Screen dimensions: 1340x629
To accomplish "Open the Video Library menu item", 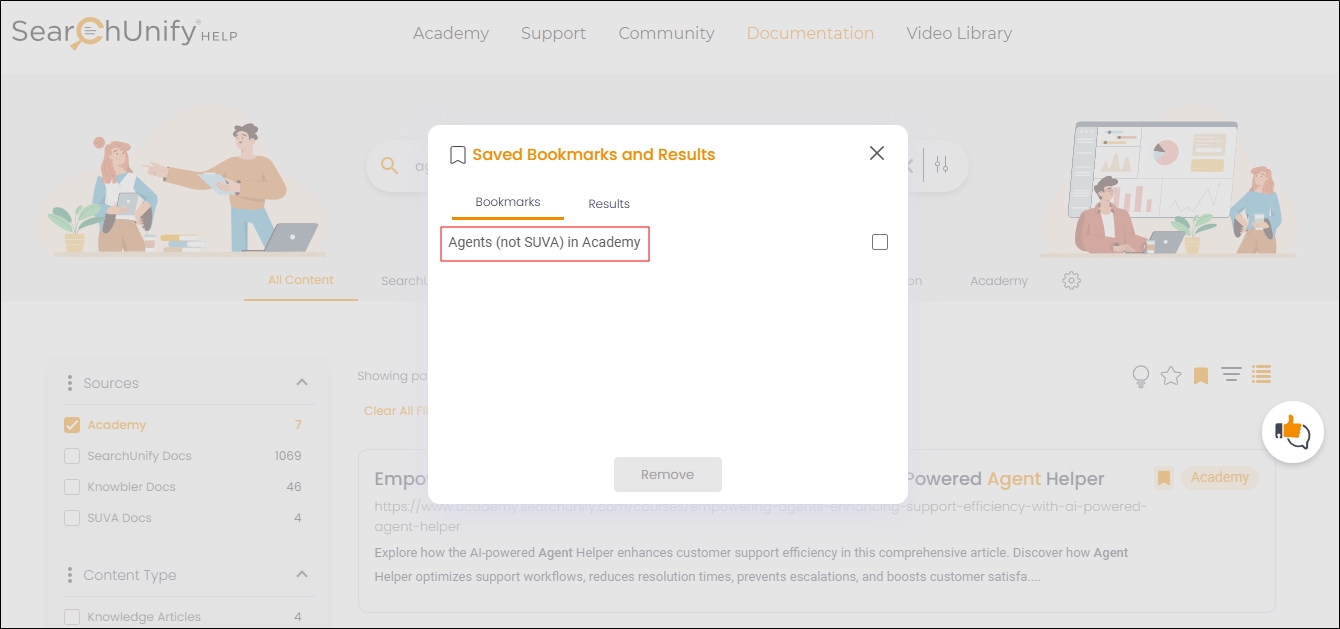I will [958, 33].
